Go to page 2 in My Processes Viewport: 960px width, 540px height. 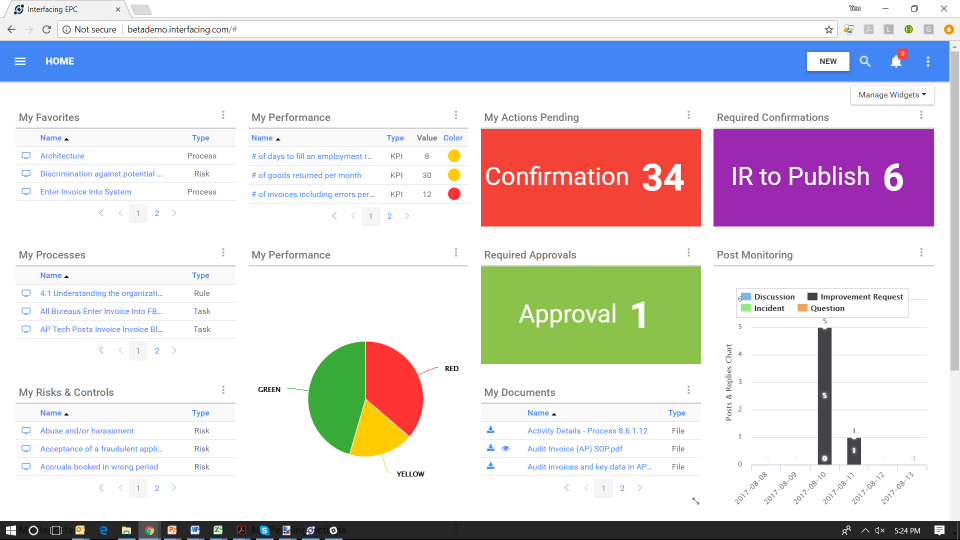tap(157, 351)
